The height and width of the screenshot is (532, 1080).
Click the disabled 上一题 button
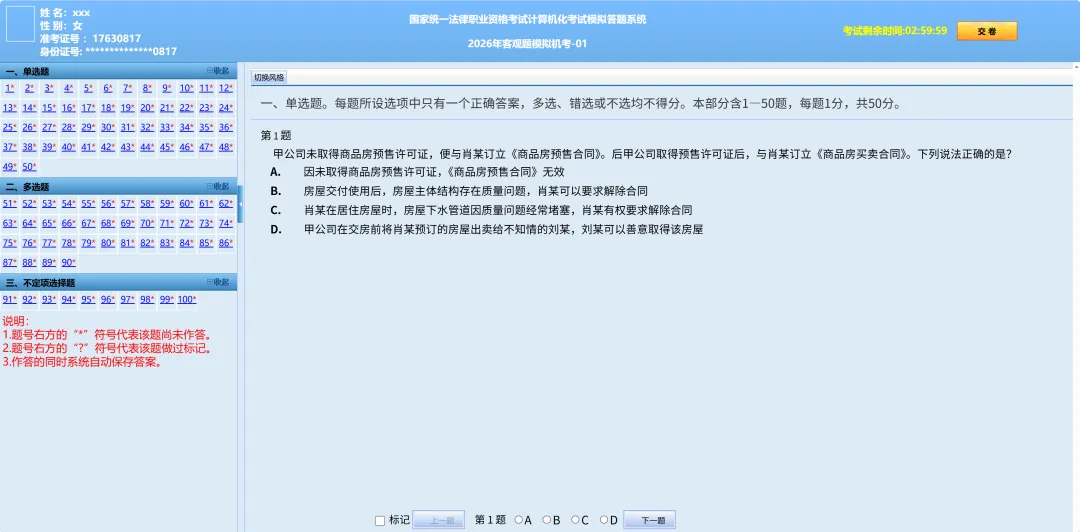tap(438, 520)
